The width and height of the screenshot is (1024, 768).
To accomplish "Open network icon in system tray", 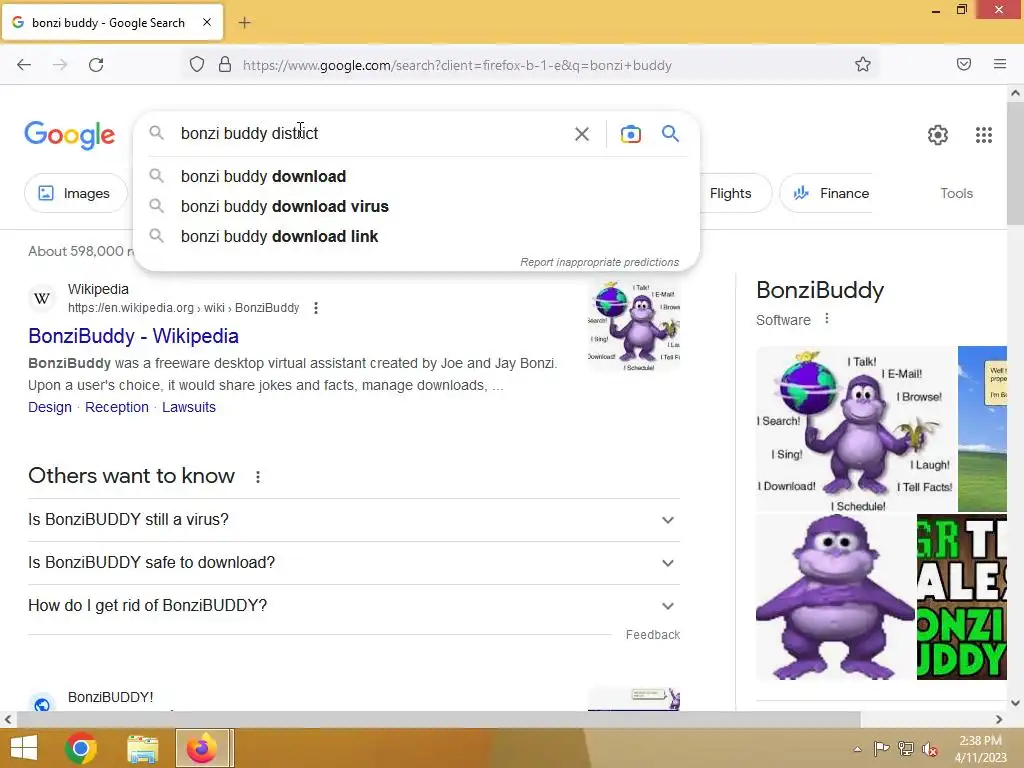I will (906, 749).
